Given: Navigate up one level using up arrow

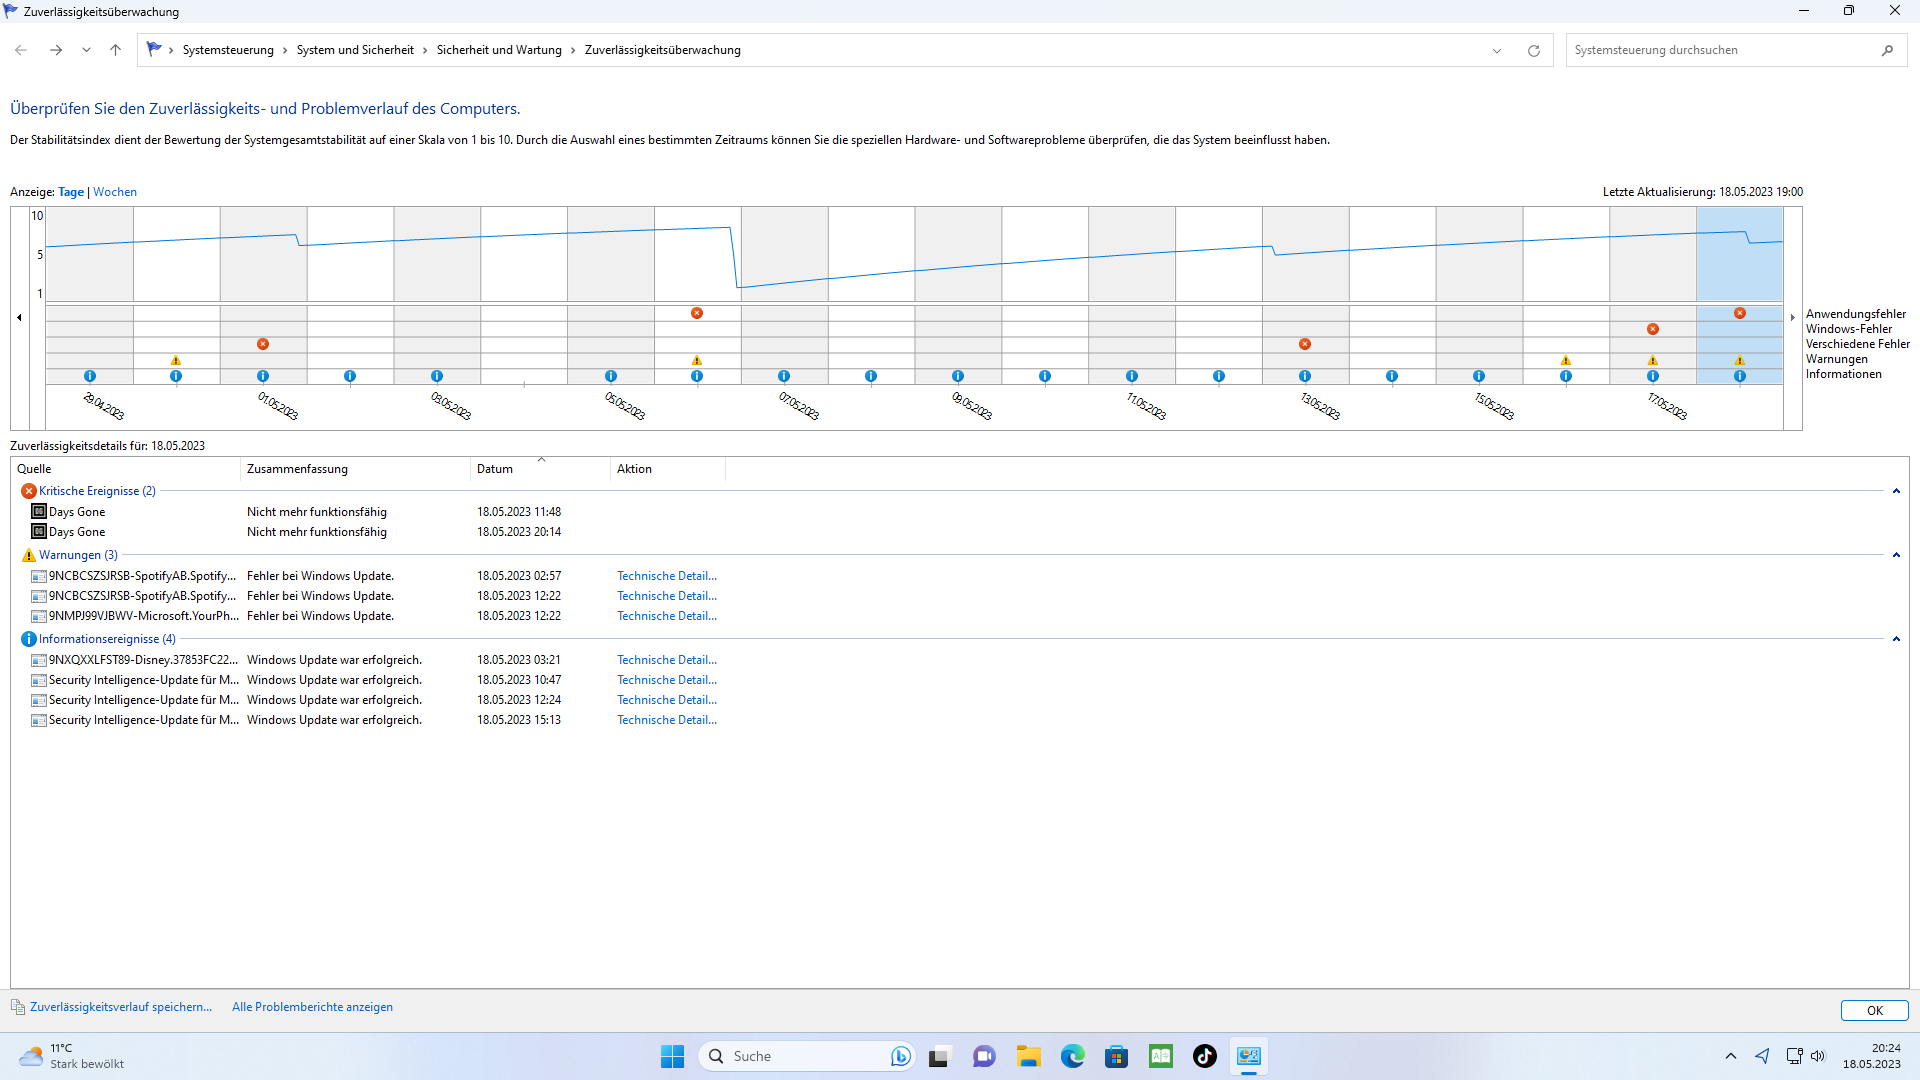Looking at the screenshot, I should [115, 50].
